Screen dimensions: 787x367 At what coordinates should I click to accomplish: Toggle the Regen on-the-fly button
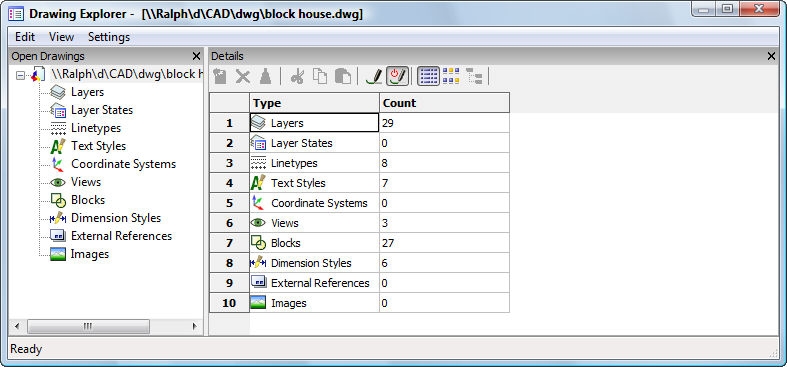click(398, 76)
